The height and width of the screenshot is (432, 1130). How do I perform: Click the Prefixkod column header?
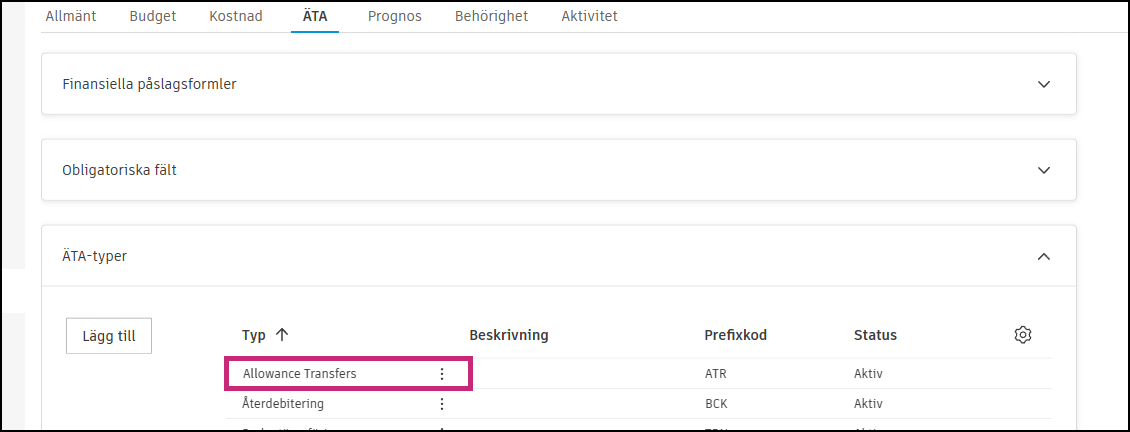pyautogui.click(x=735, y=335)
